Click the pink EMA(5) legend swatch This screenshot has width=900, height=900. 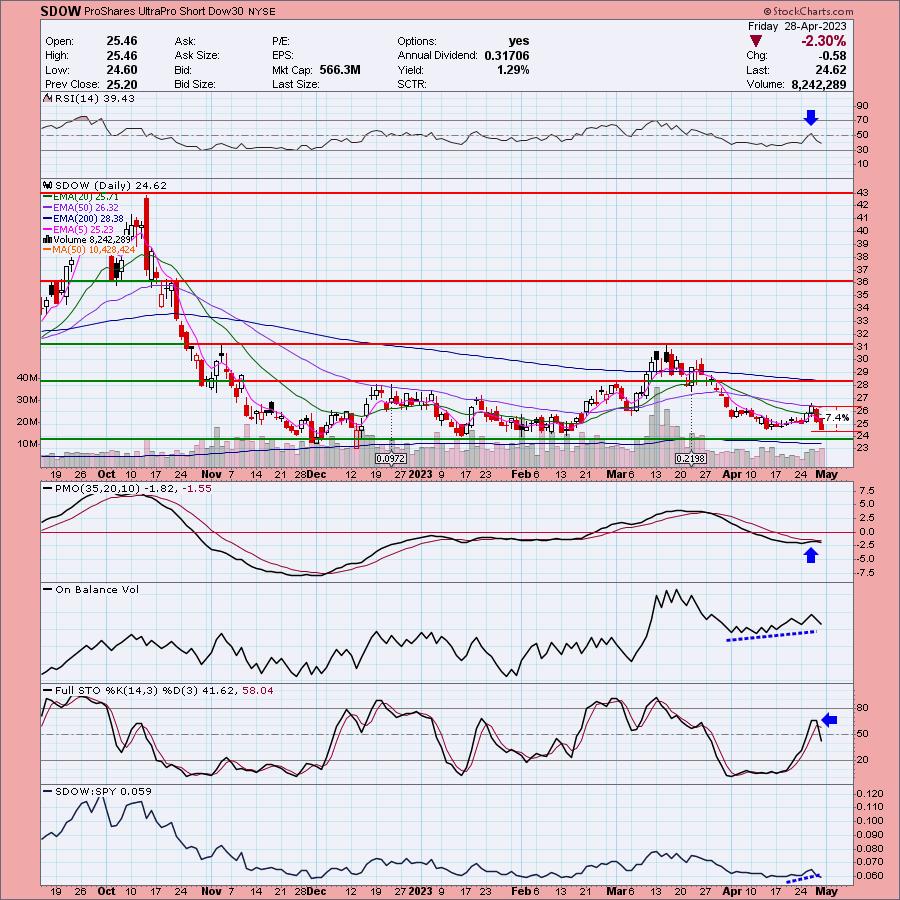pyautogui.click(x=48, y=229)
